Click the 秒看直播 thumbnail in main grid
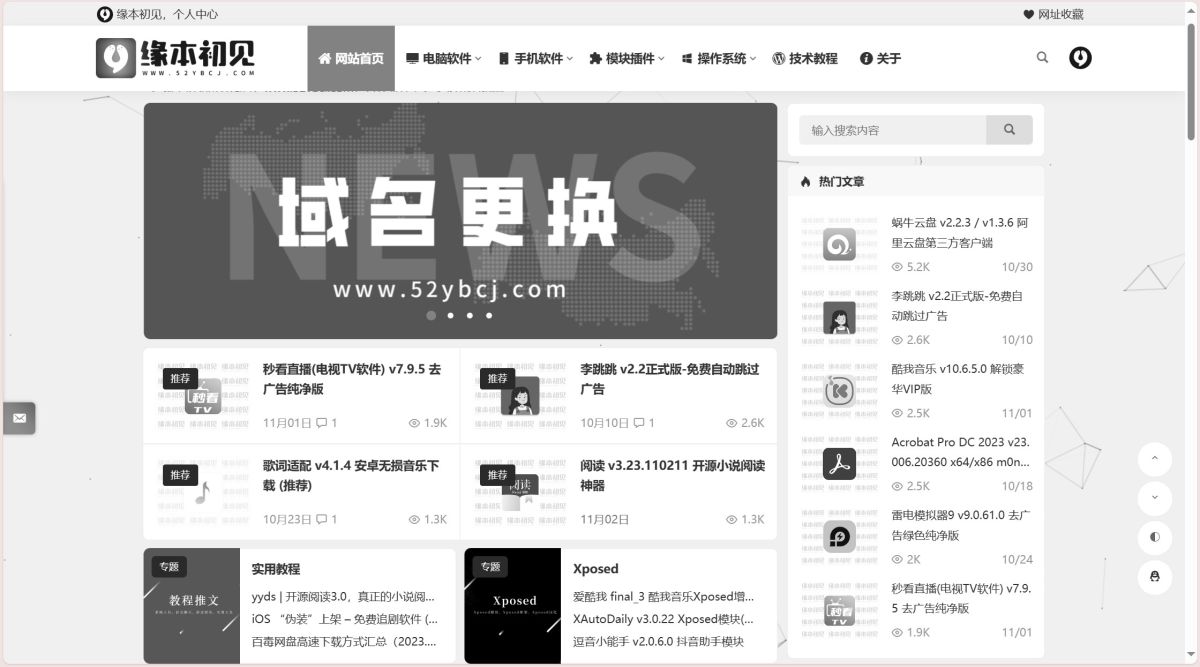Screen dimensions: 1200x667 tap(204, 397)
